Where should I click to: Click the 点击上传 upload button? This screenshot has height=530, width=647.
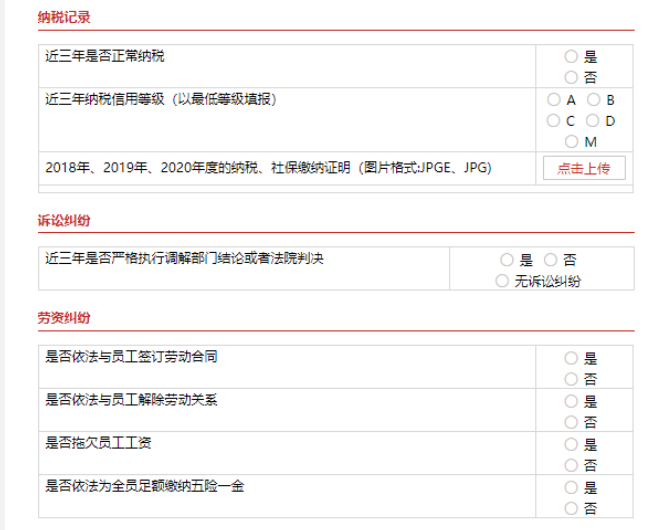tap(584, 168)
